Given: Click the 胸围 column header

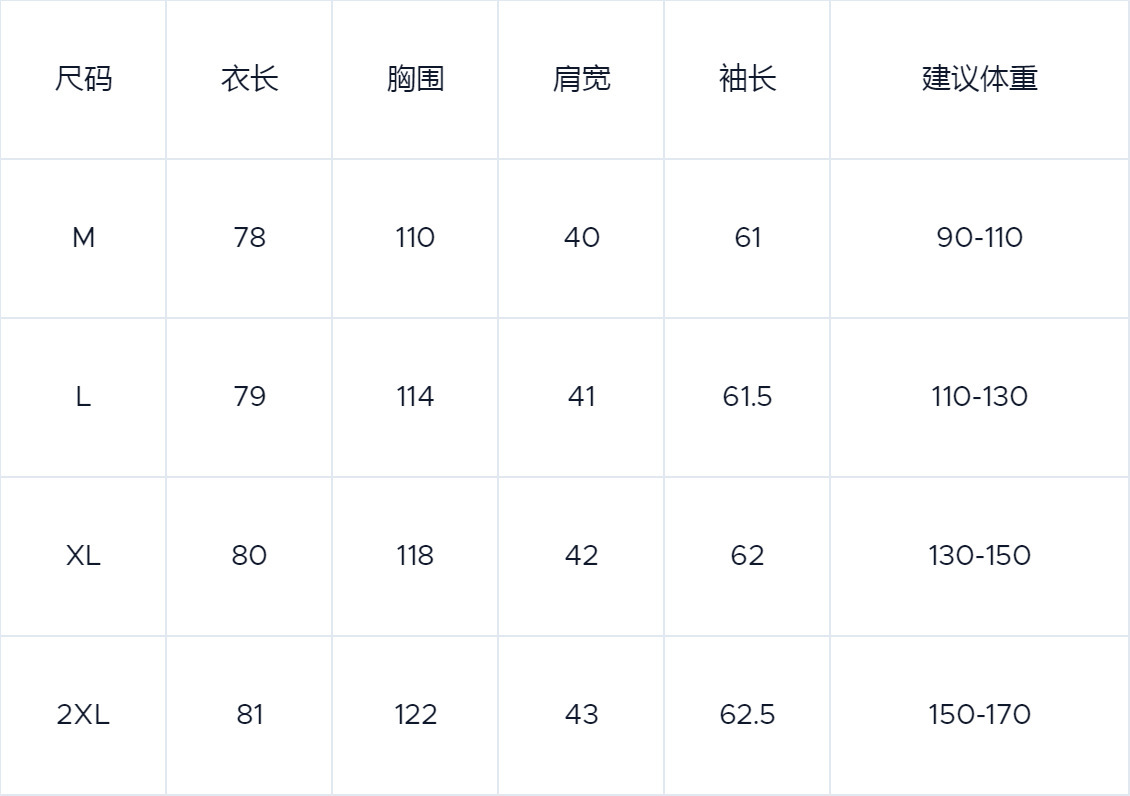Looking at the screenshot, I should [415, 79].
